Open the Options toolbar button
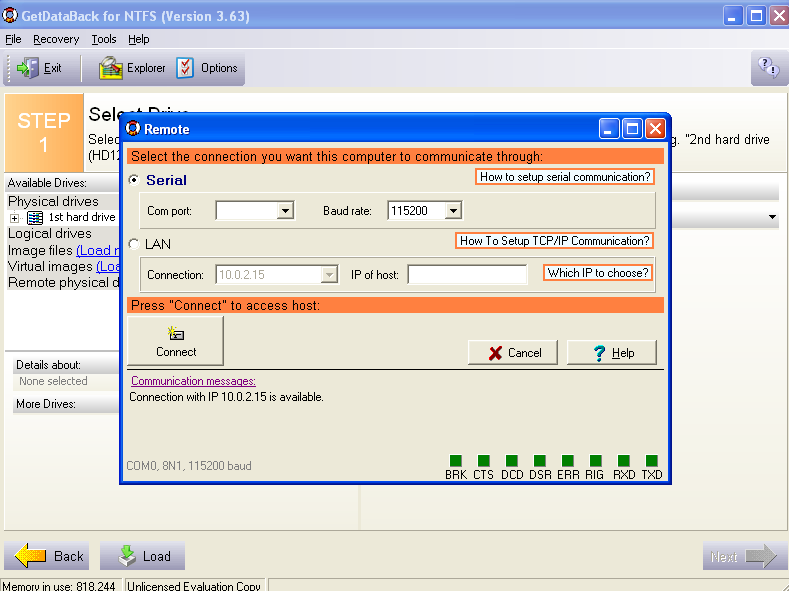Screen dimensions: 789x591 207,68
